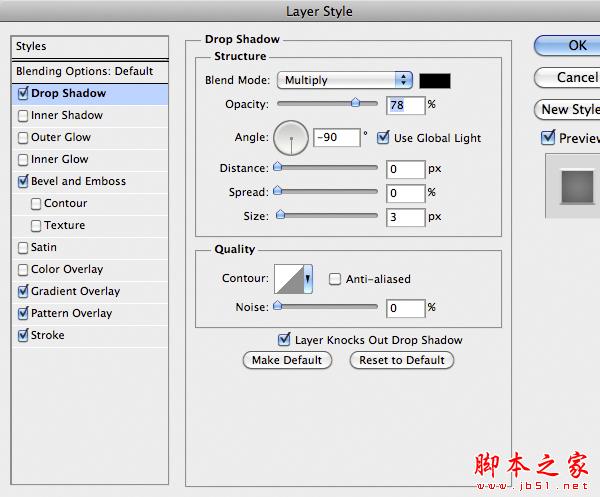Open the Gradient Overlay settings row
600x497 pixels.
coord(90,292)
